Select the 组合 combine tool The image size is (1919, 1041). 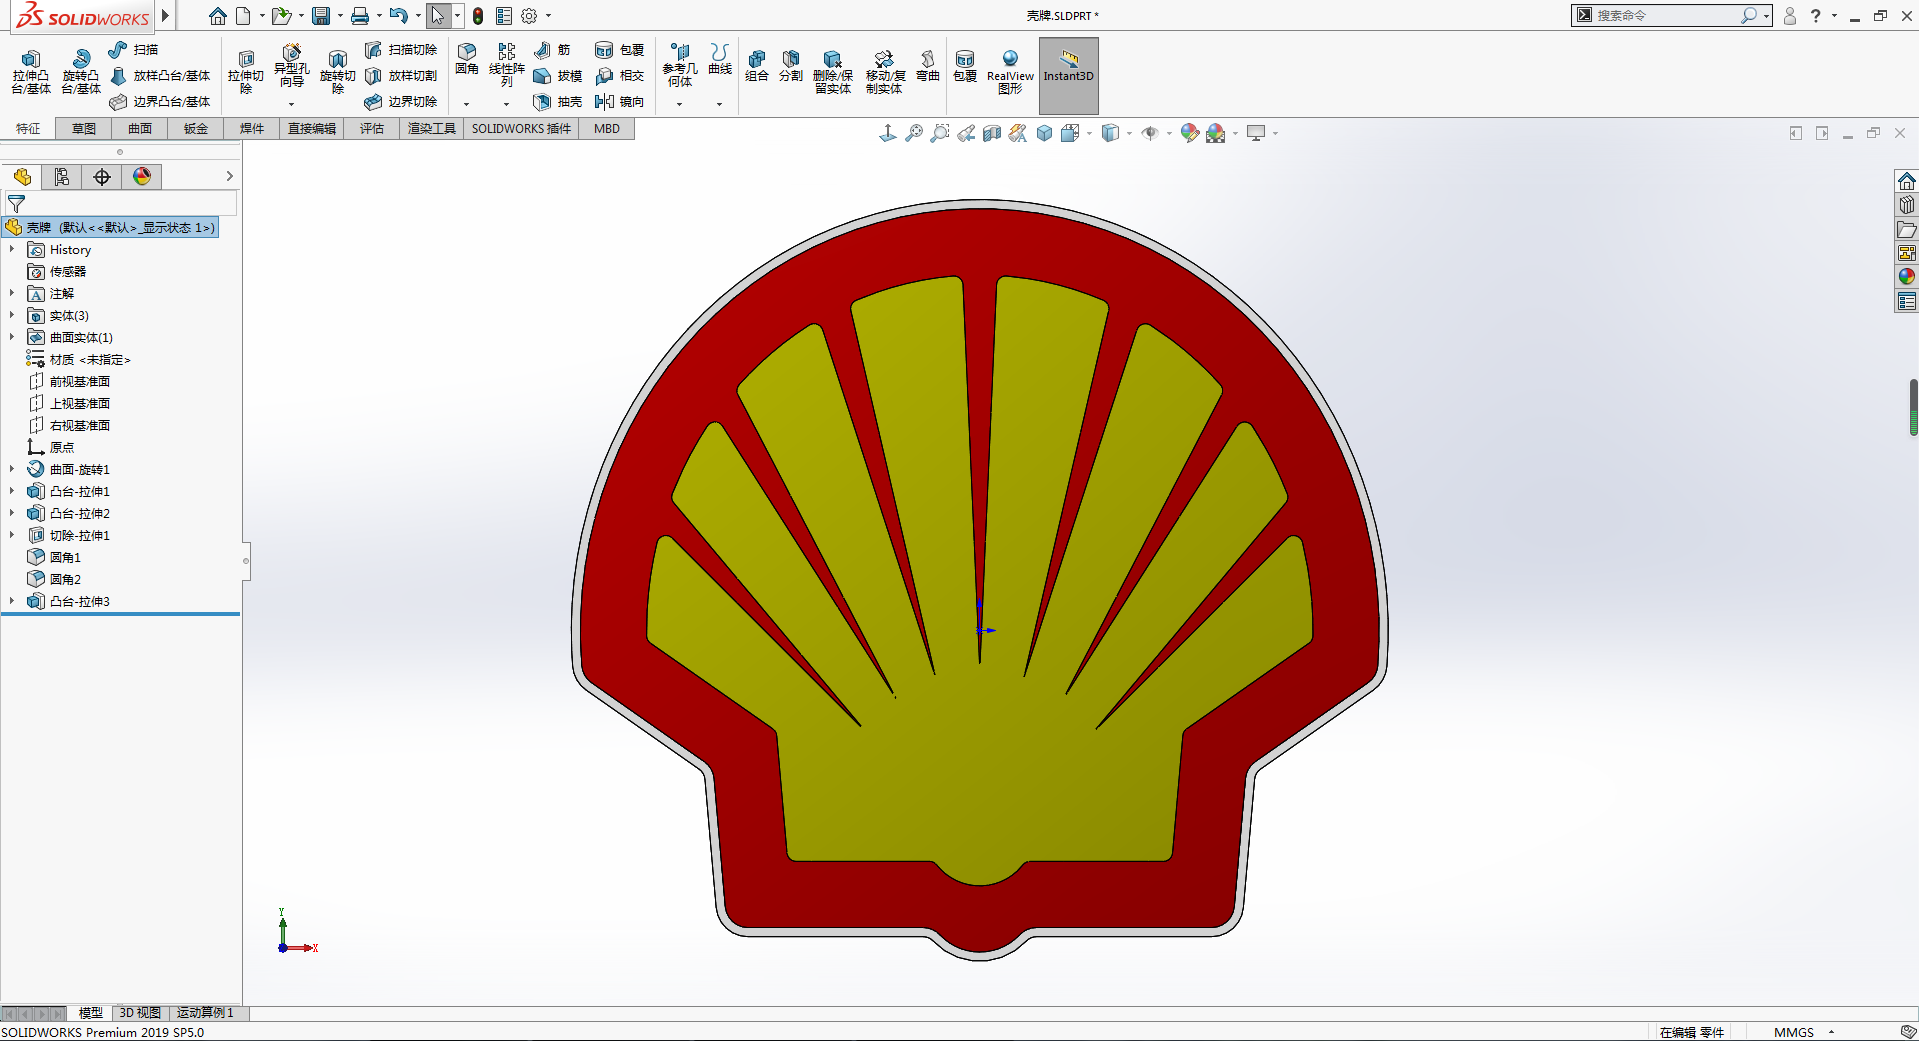[x=757, y=66]
